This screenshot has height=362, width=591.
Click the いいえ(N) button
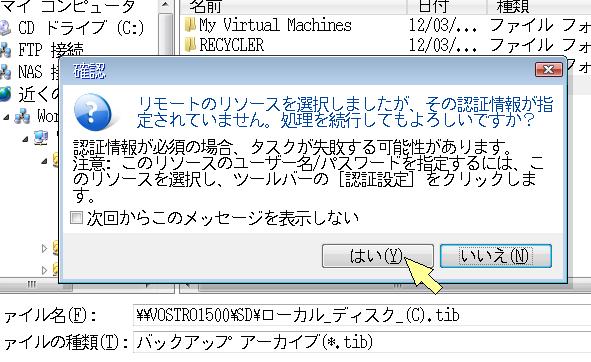[x=496, y=256]
